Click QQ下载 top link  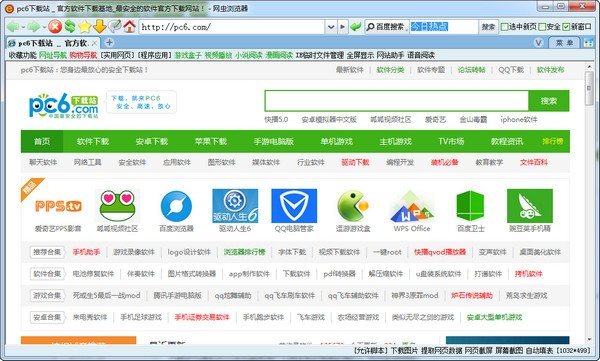tap(511, 70)
